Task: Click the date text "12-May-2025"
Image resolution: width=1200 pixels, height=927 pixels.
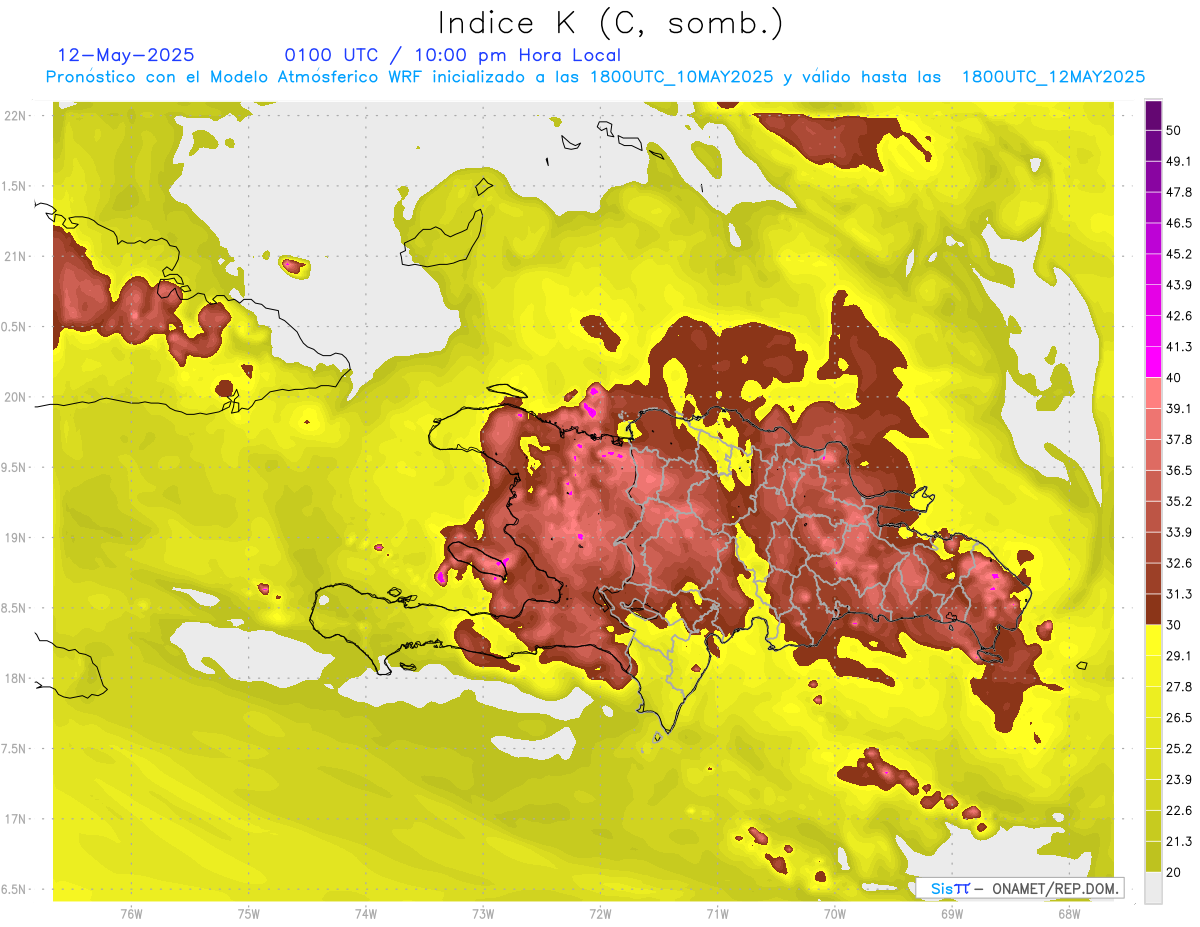Action: [126, 55]
